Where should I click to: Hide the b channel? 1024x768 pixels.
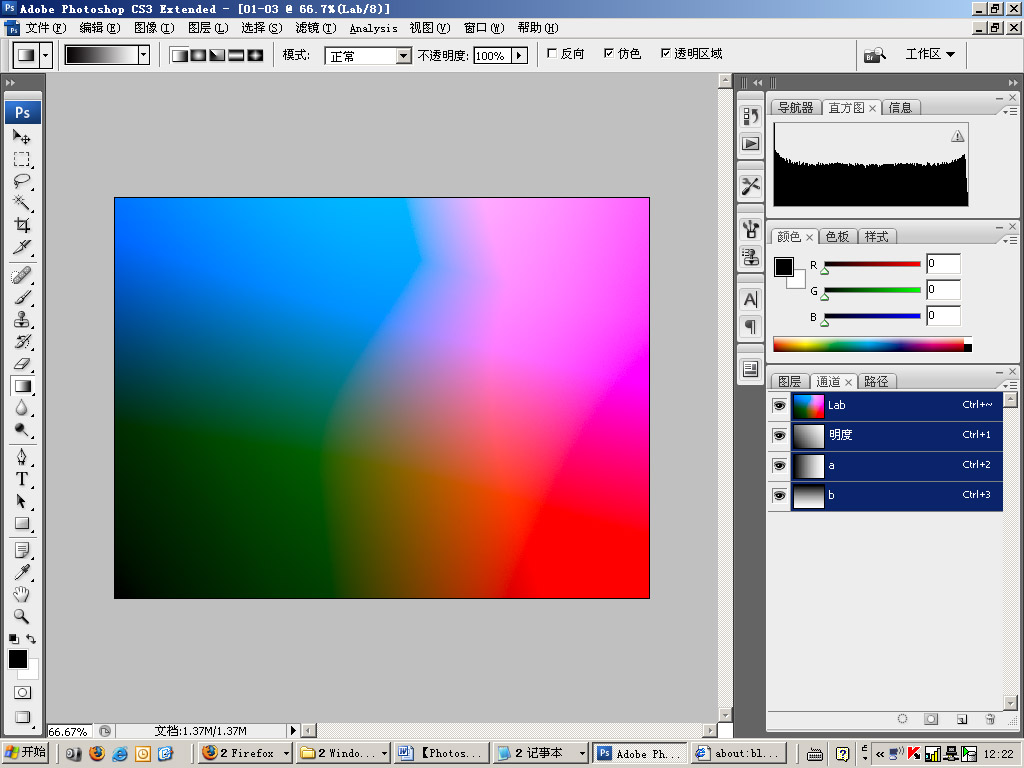779,496
